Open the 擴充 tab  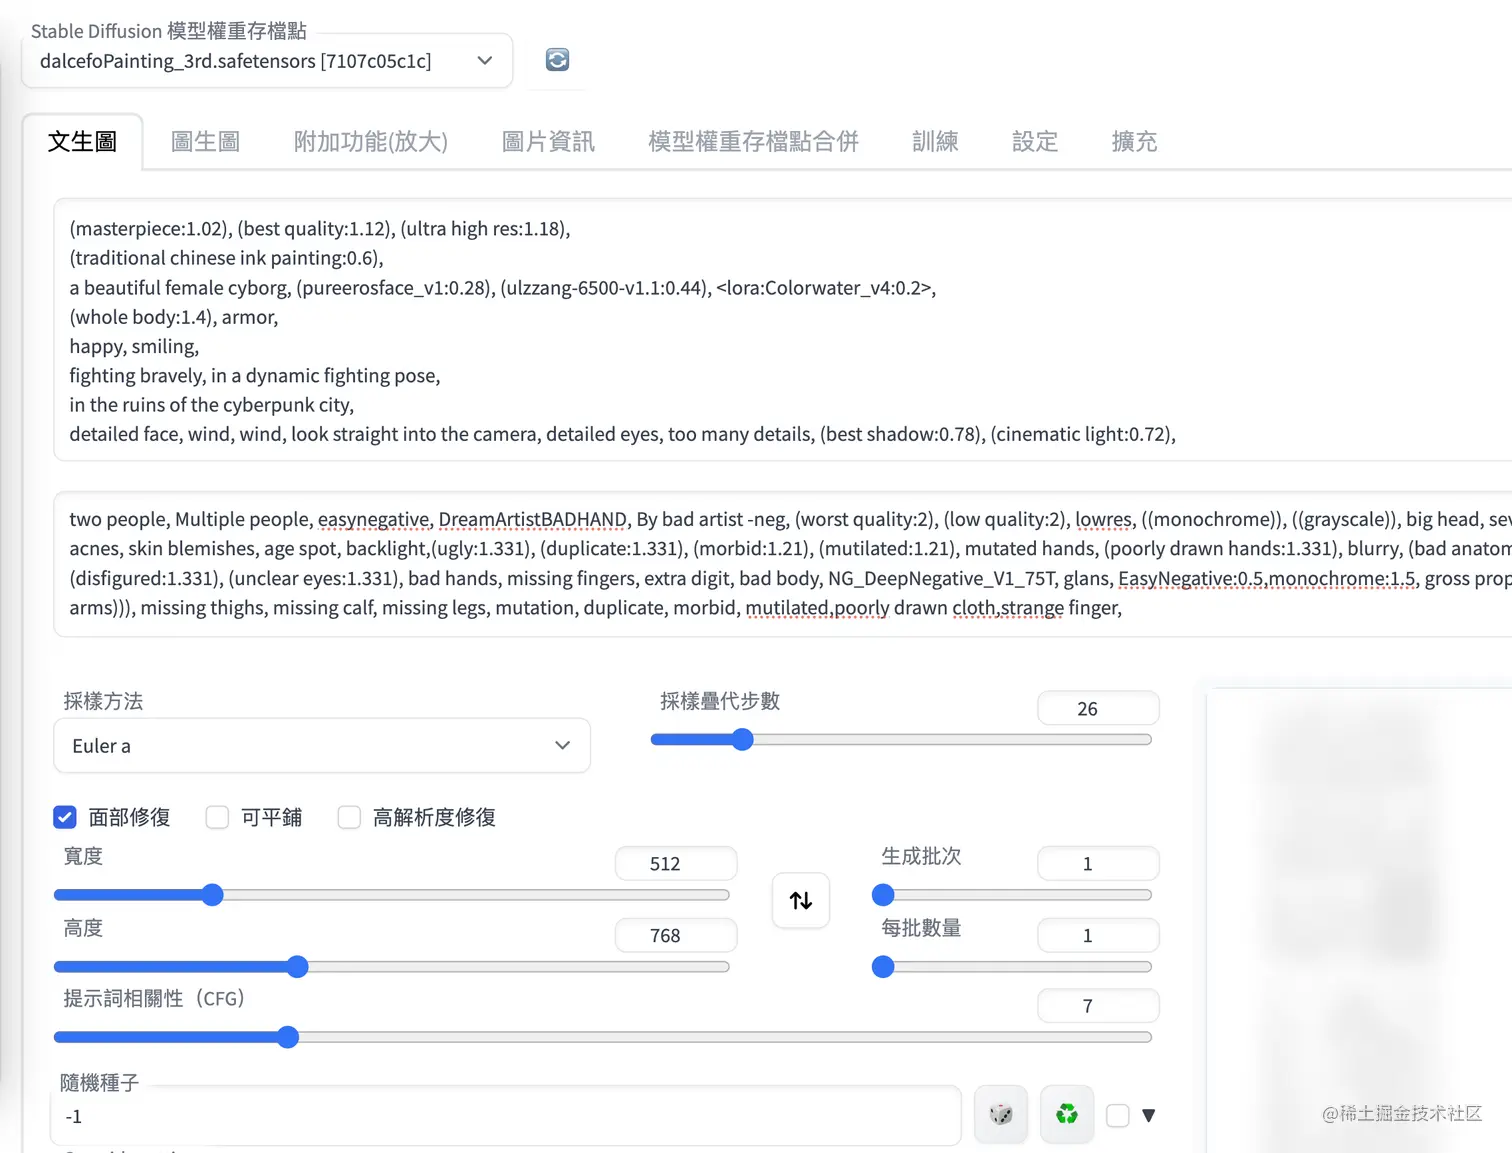pos(1134,142)
